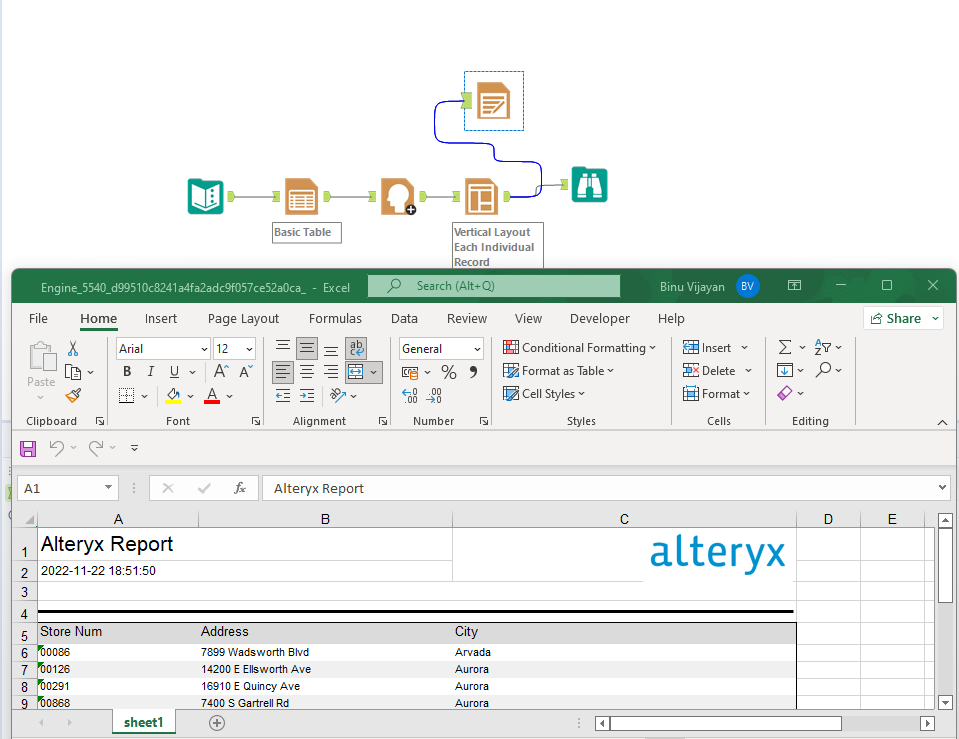Open the Formulas ribbon menu
Screen dimensions: 959x739
tap(335, 318)
